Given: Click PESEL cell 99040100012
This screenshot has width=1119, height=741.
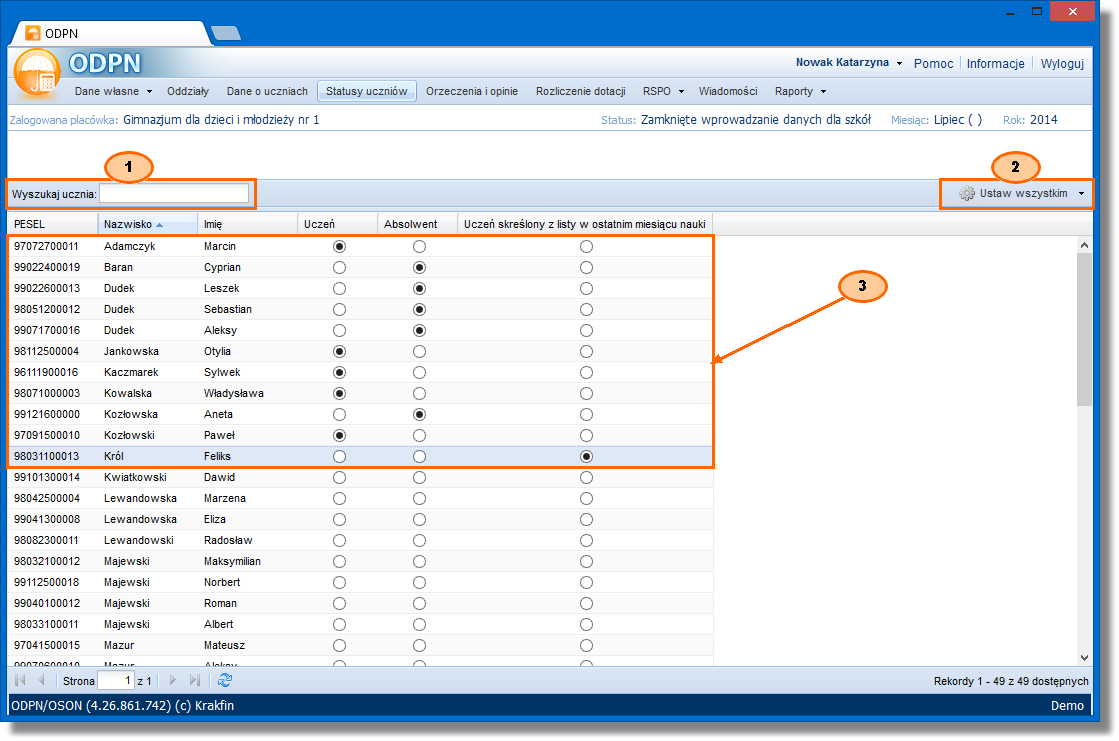Looking at the screenshot, I should pos(47,603).
